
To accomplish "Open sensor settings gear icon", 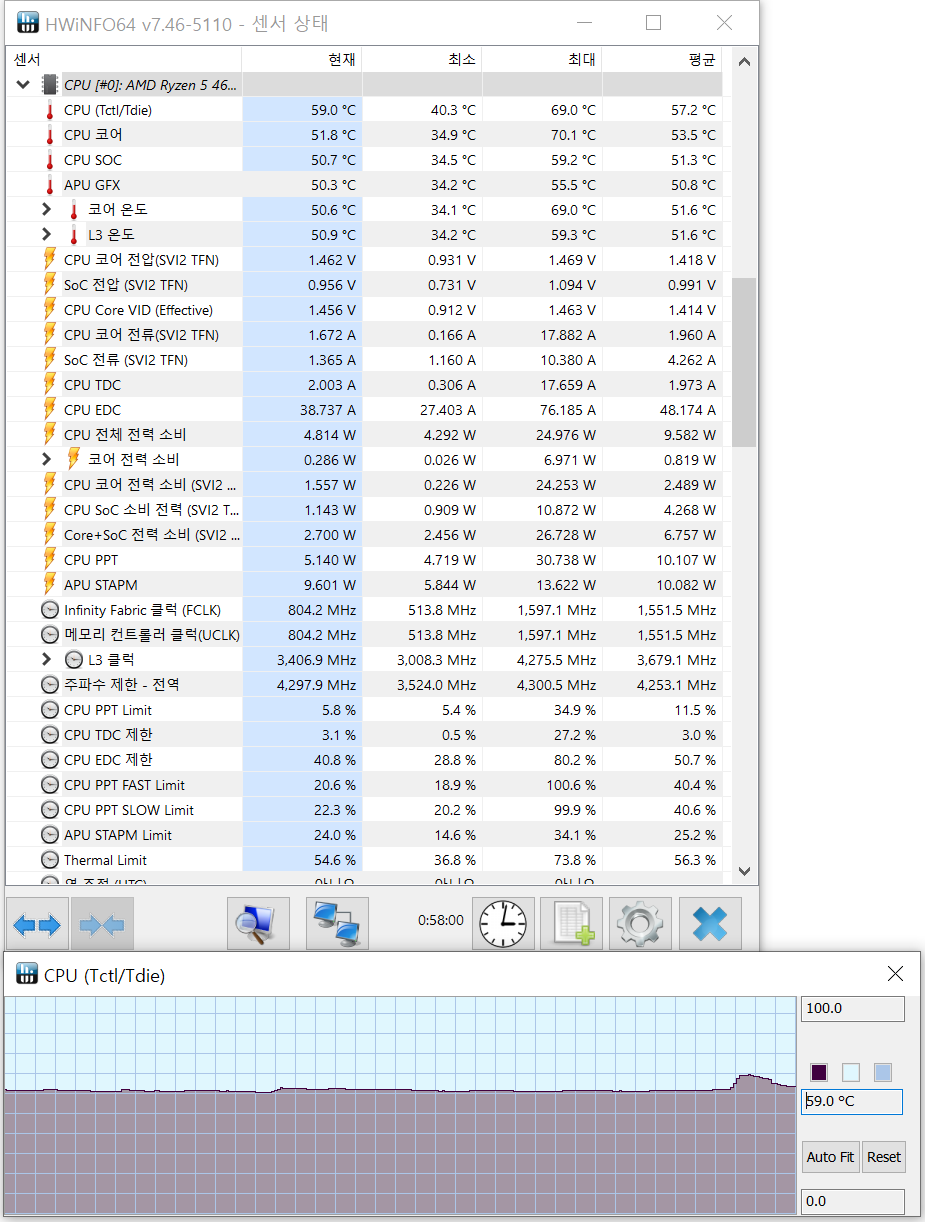I will 639,924.
